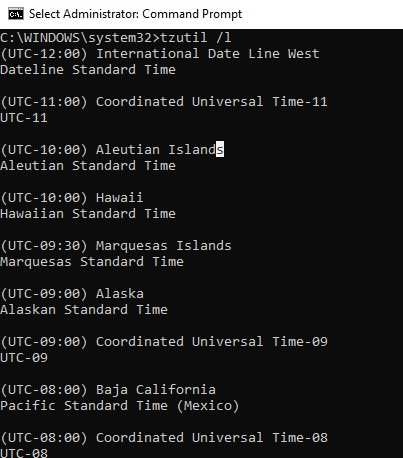
Task: Click the (UTC-11:00) Coordinated Universal Time-11 line
Action: click(164, 102)
